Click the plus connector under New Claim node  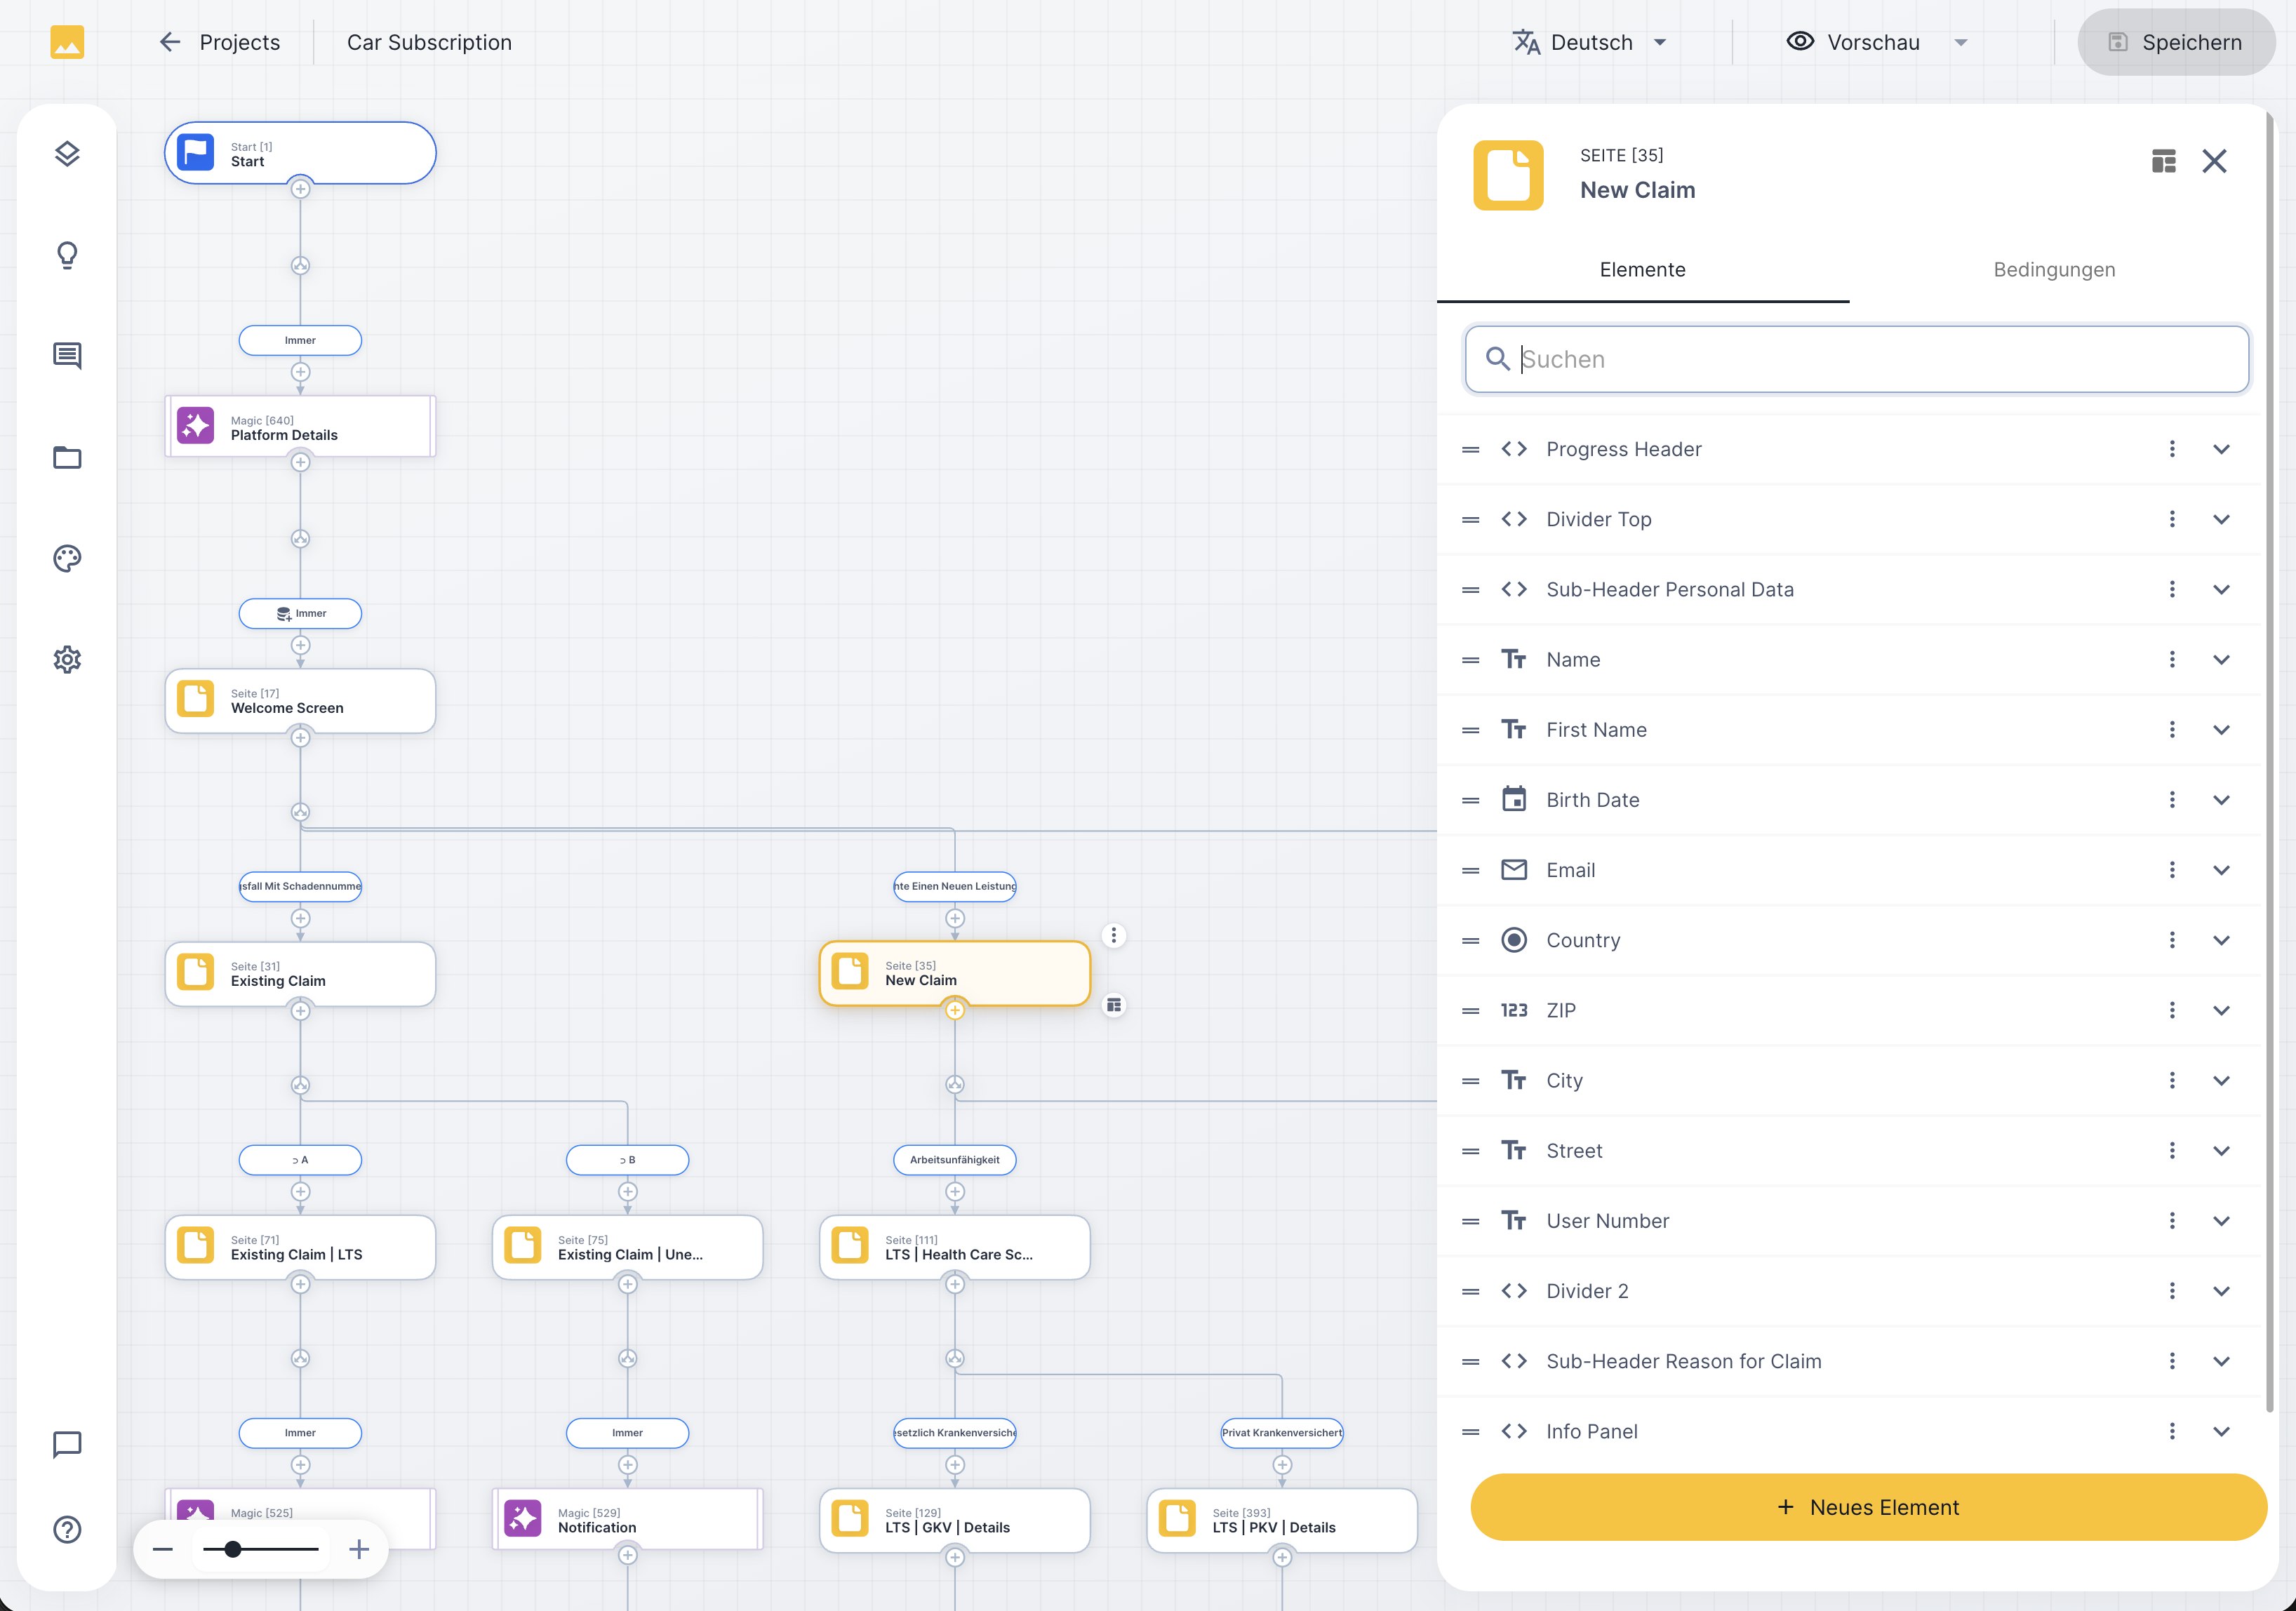coord(955,1010)
